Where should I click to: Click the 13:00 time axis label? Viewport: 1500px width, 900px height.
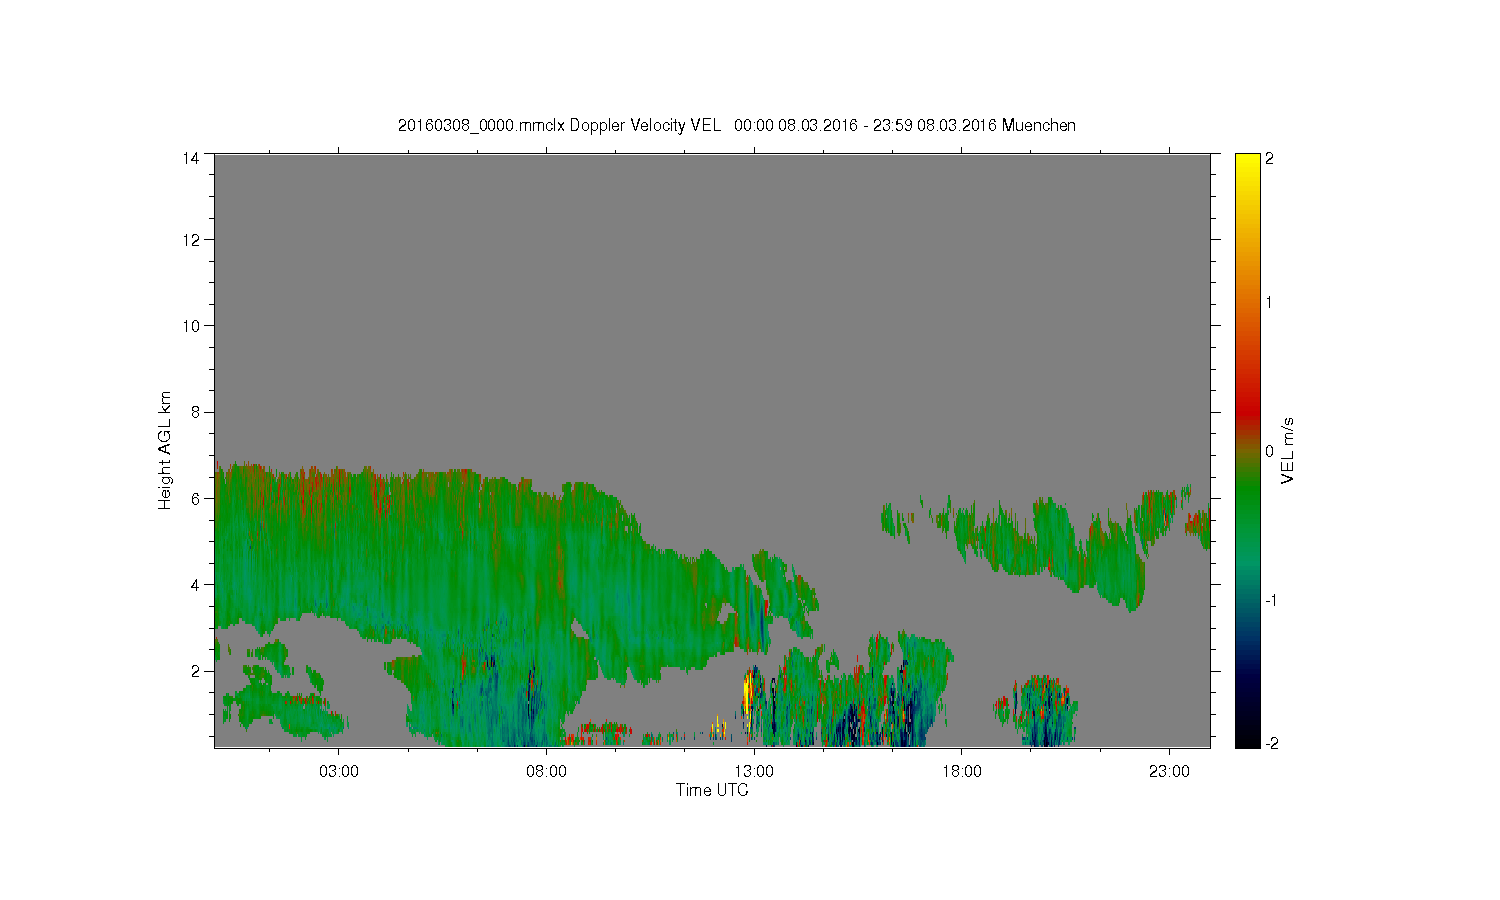pos(754,772)
